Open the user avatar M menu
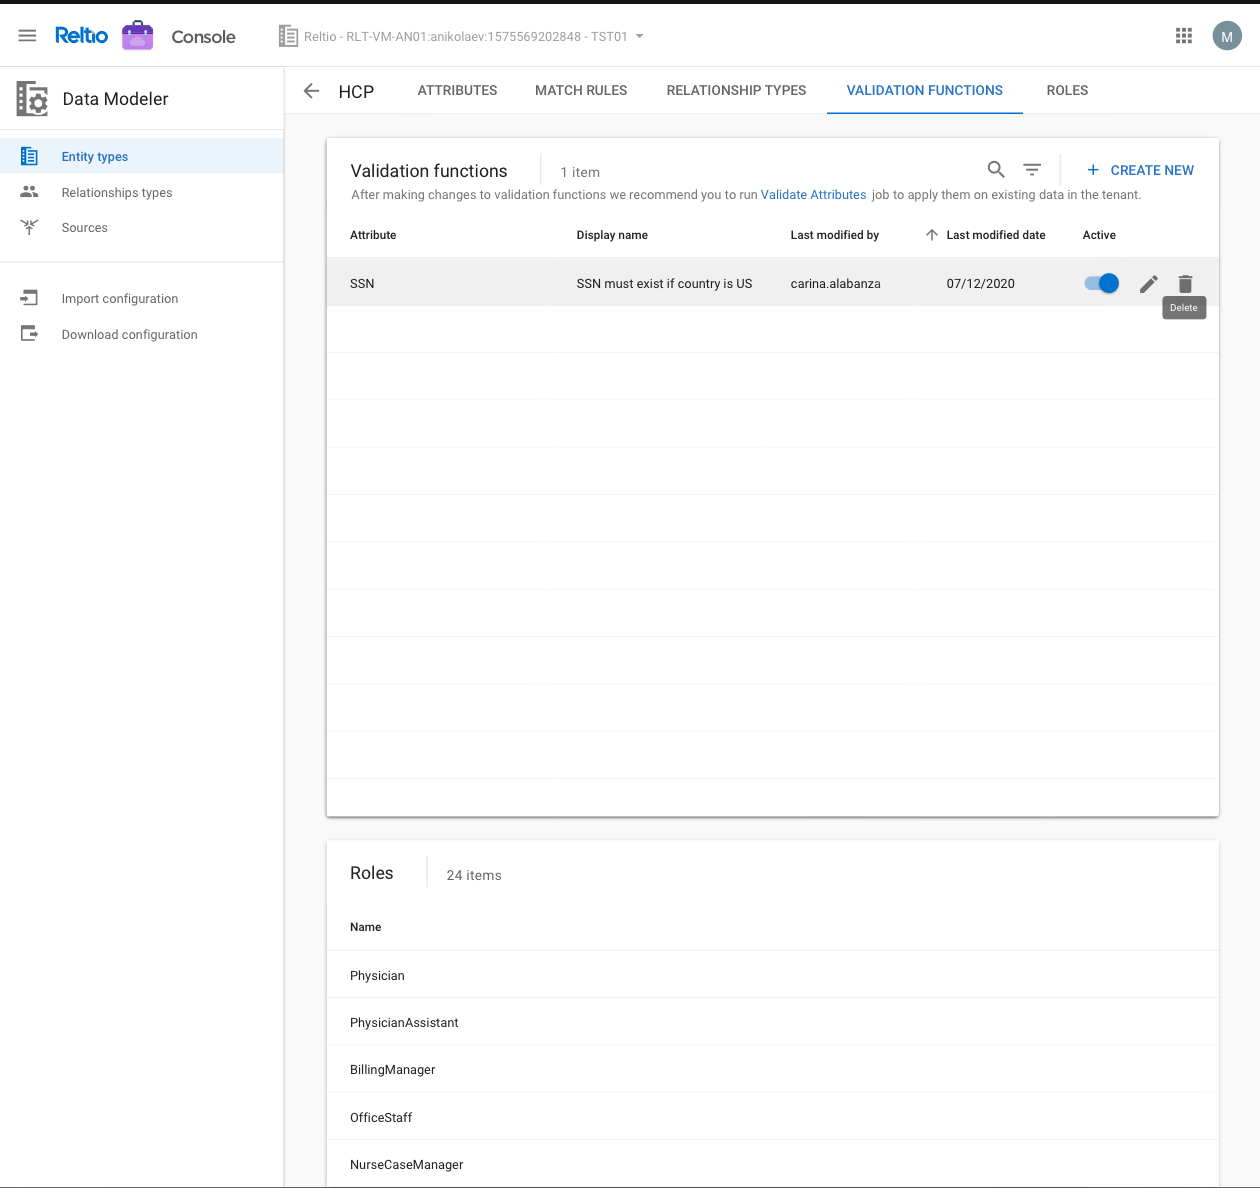The image size is (1260, 1188). pyautogui.click(x=1227, y=36)
